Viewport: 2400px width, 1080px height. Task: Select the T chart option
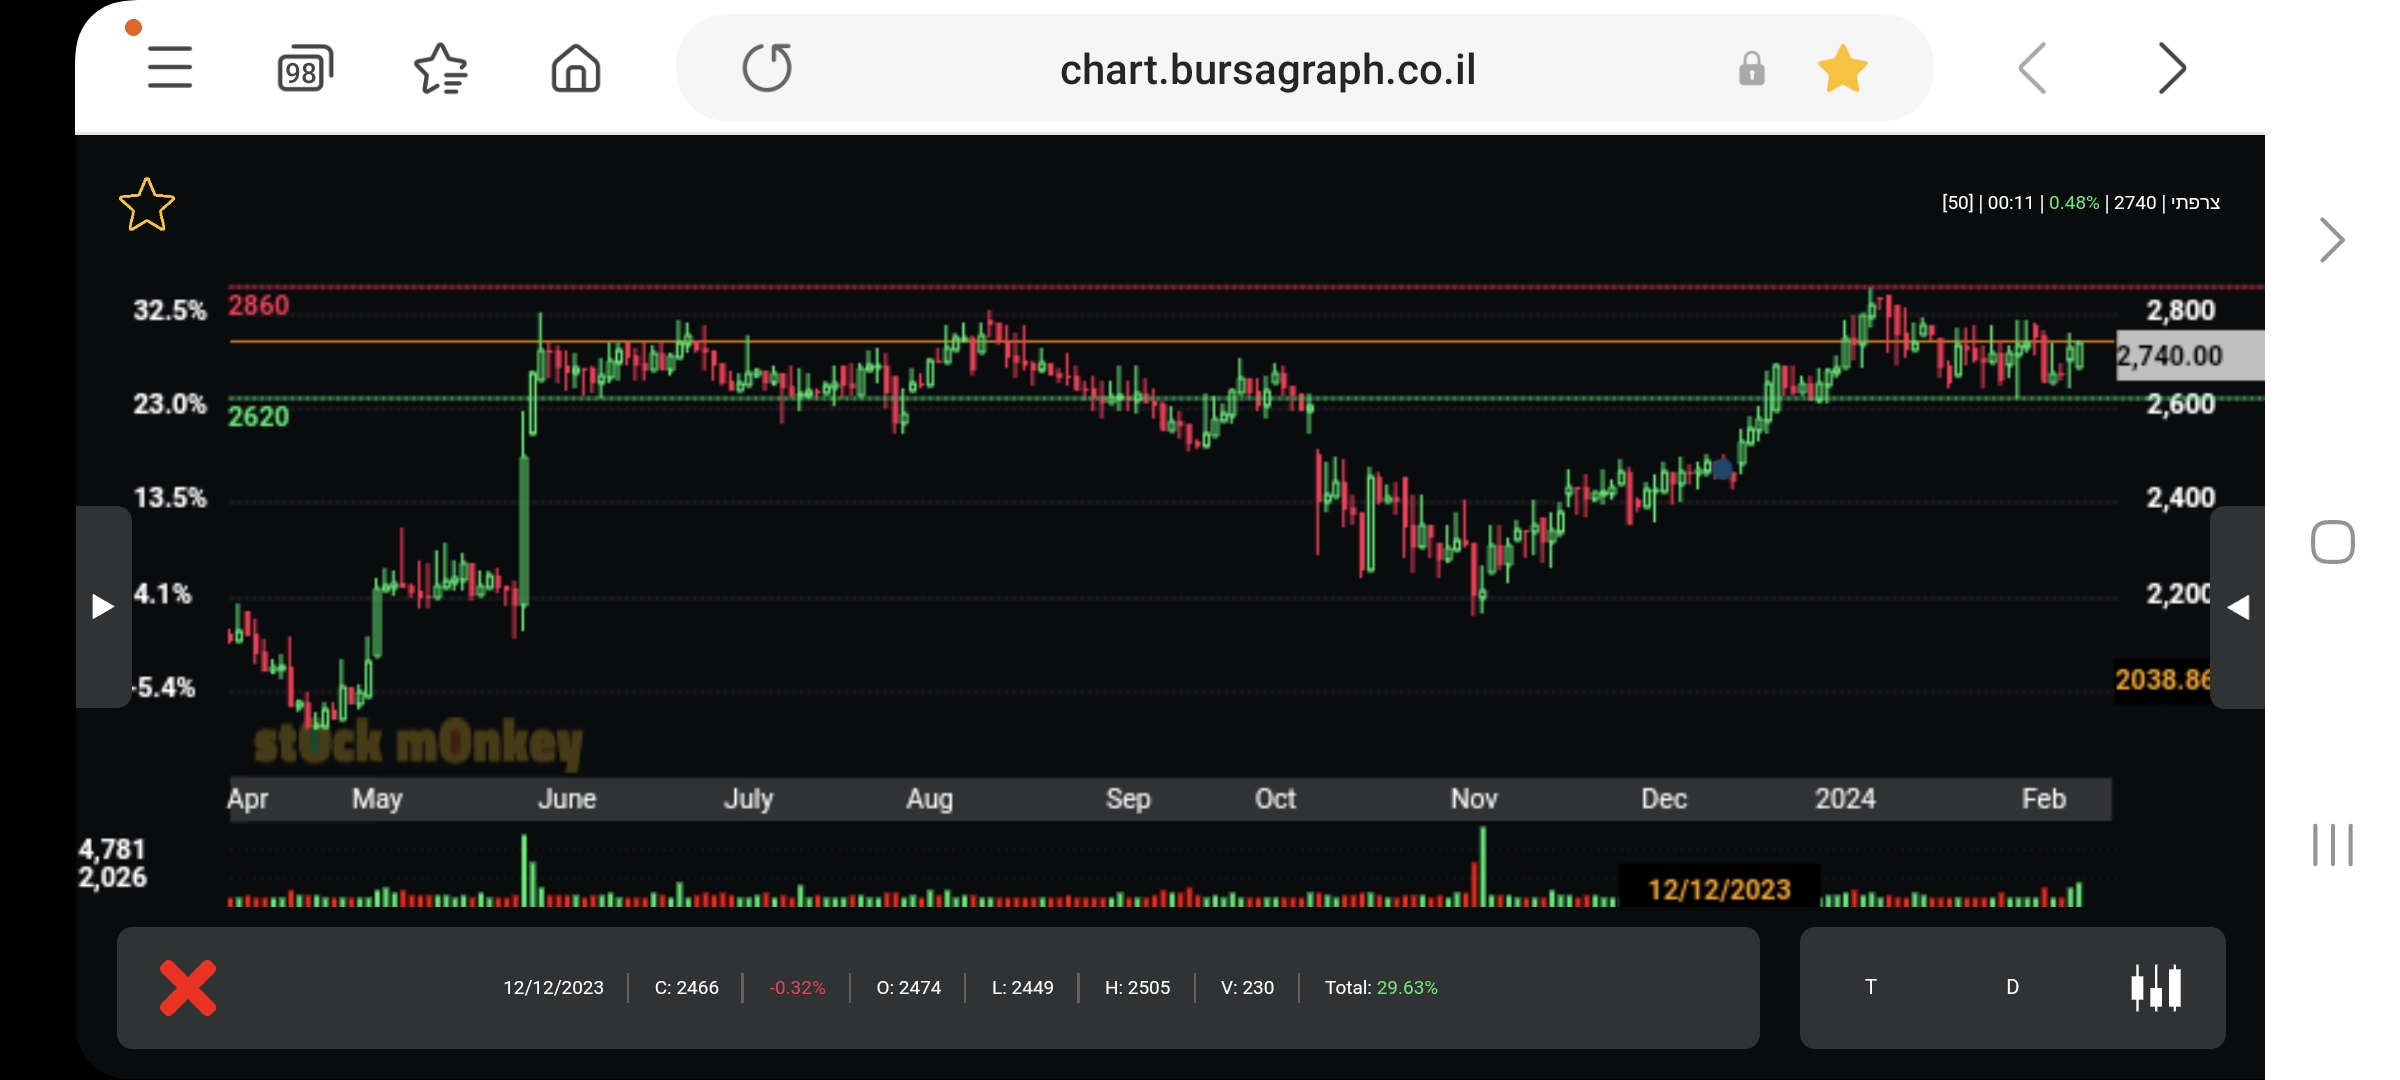[1870, 987]
